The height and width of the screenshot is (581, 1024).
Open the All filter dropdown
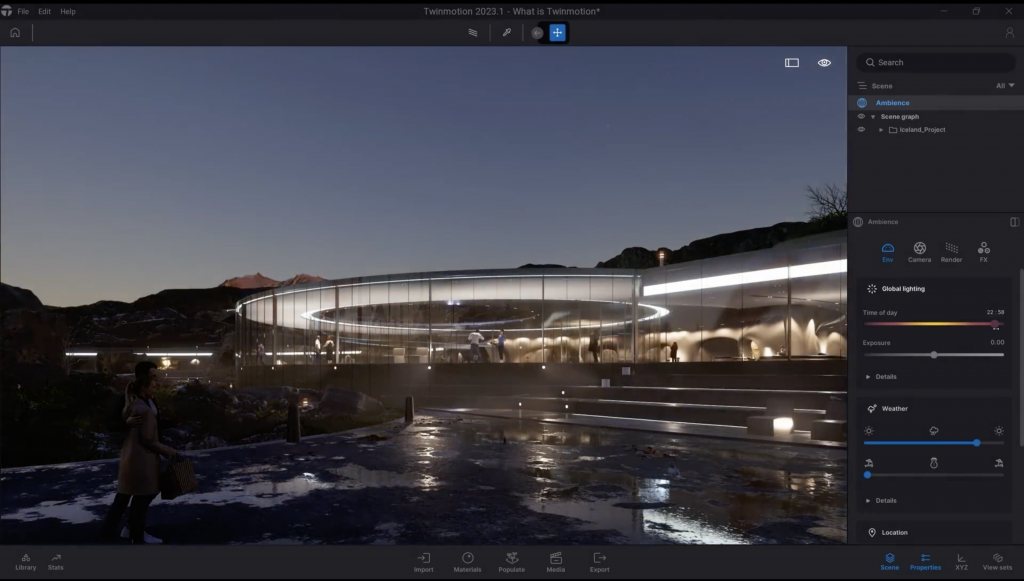pyautogui.click(x=1004, y=86)
